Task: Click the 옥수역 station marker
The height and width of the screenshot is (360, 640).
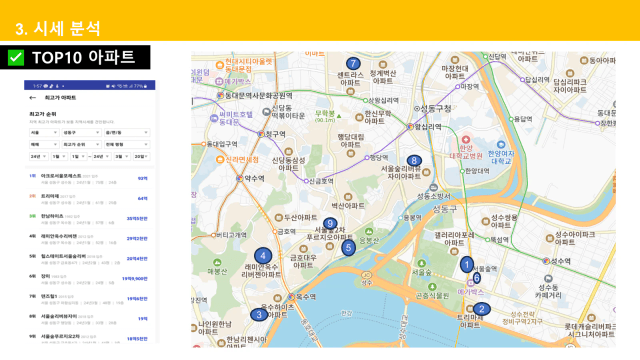Action: 291,297
